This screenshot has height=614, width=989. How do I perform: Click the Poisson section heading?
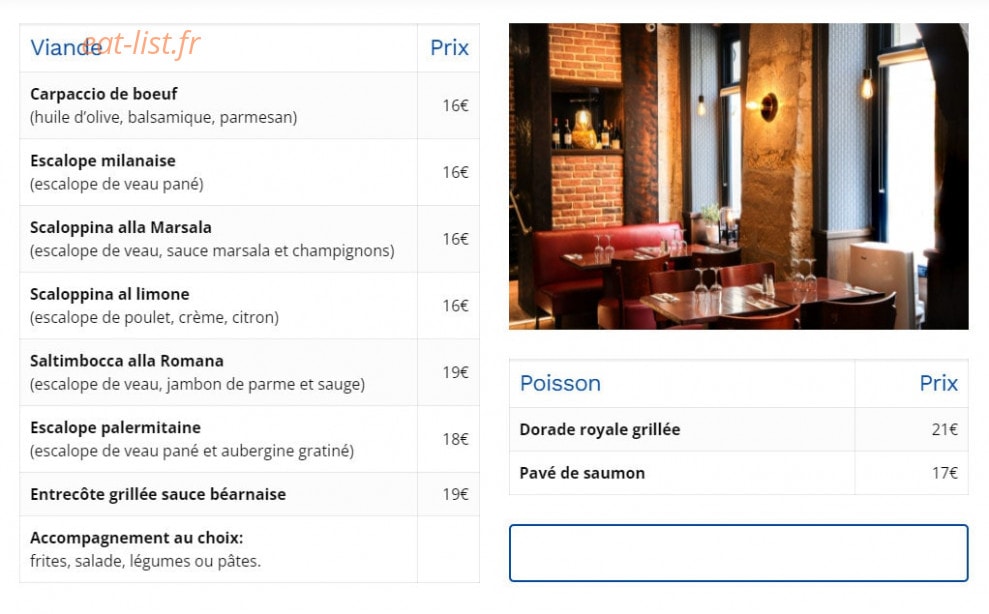coord(560,383)
